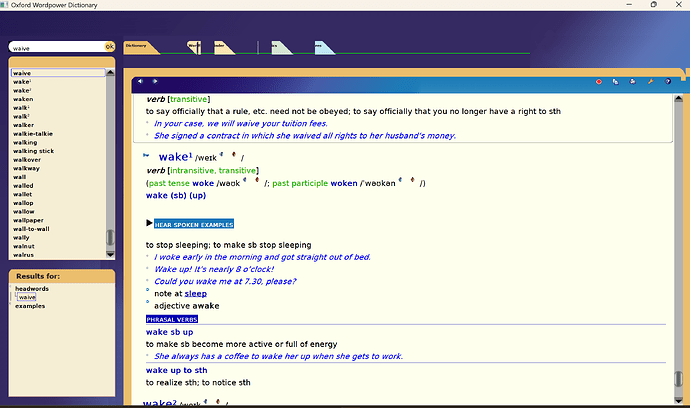Image resolution: width=690 pixels, height=408 pixels.
Task: Click definition pane scroll up arrow
Action: (x=678, y=99)
